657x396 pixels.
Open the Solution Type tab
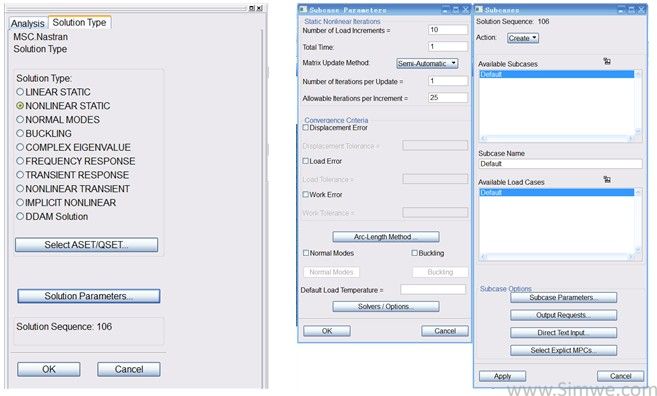coord(79,23)
